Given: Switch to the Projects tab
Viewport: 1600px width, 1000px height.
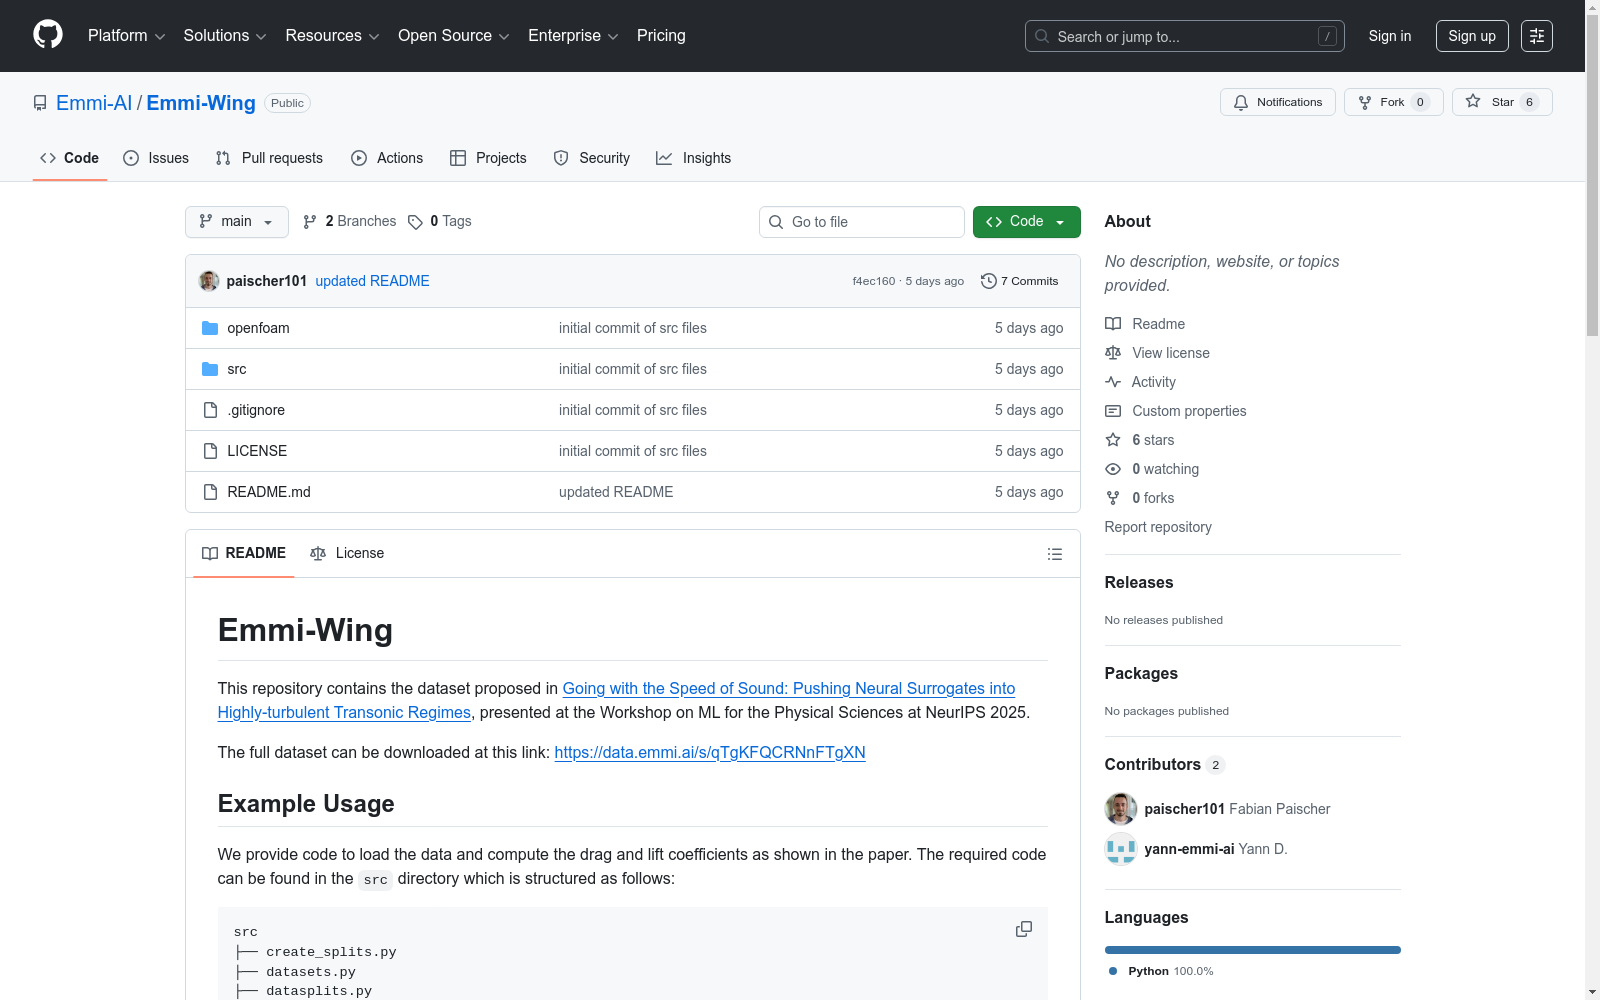Looking at the screenshot, I should [488, 158].
